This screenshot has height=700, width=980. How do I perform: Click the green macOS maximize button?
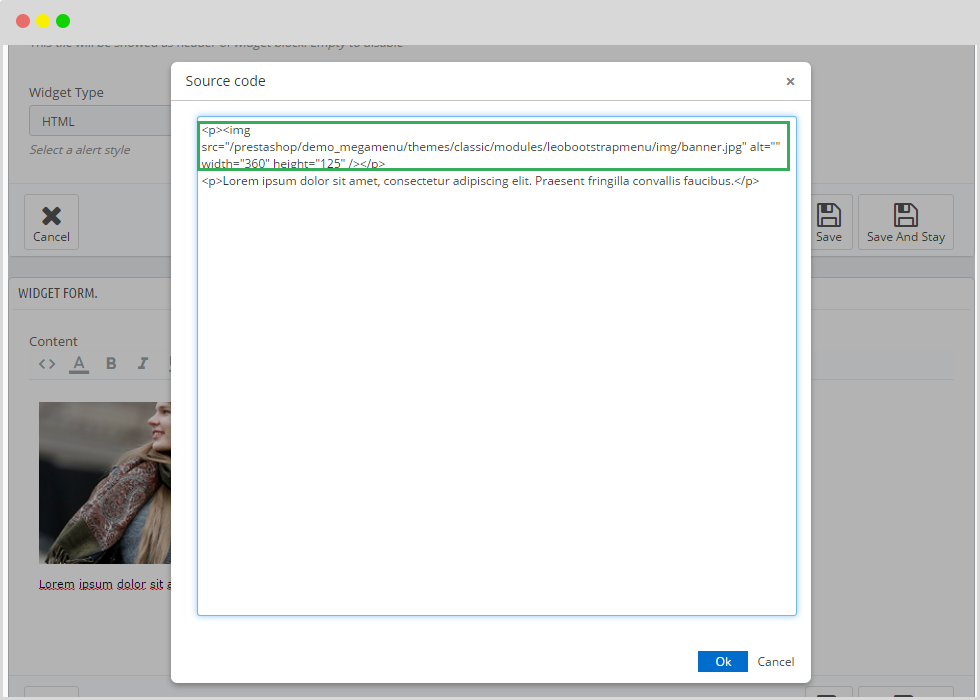coord(63,21)
